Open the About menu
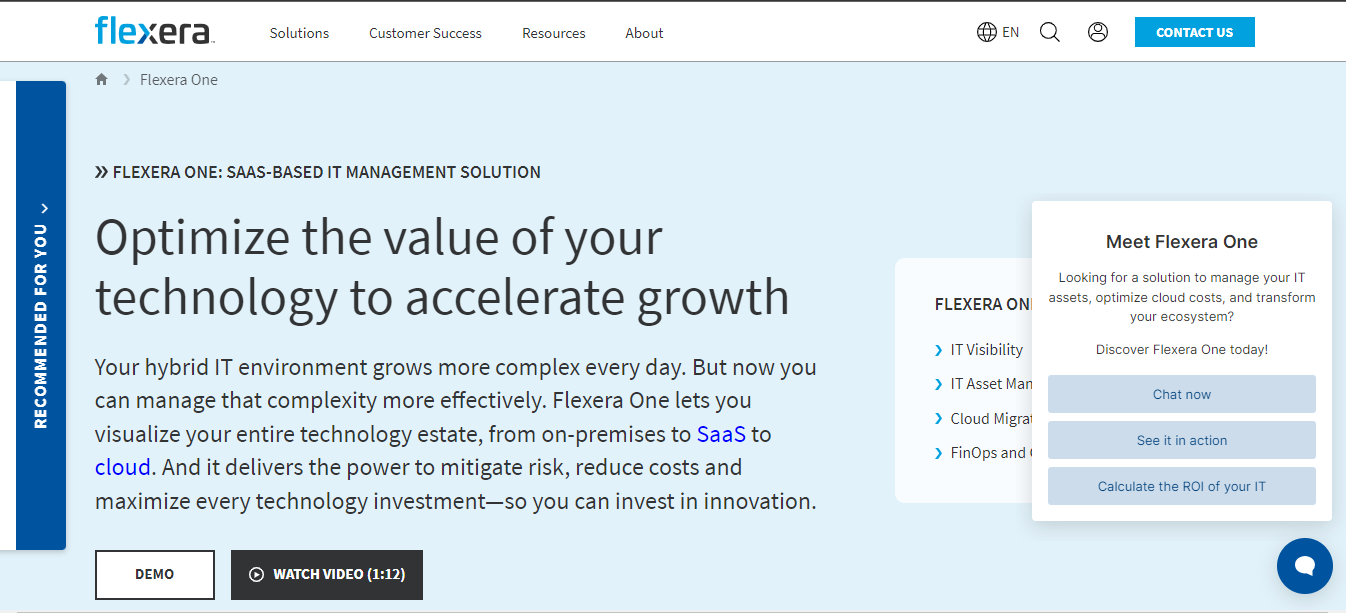Image resolution: width=1346 pixels, height=613 pixels. (644, 33)
